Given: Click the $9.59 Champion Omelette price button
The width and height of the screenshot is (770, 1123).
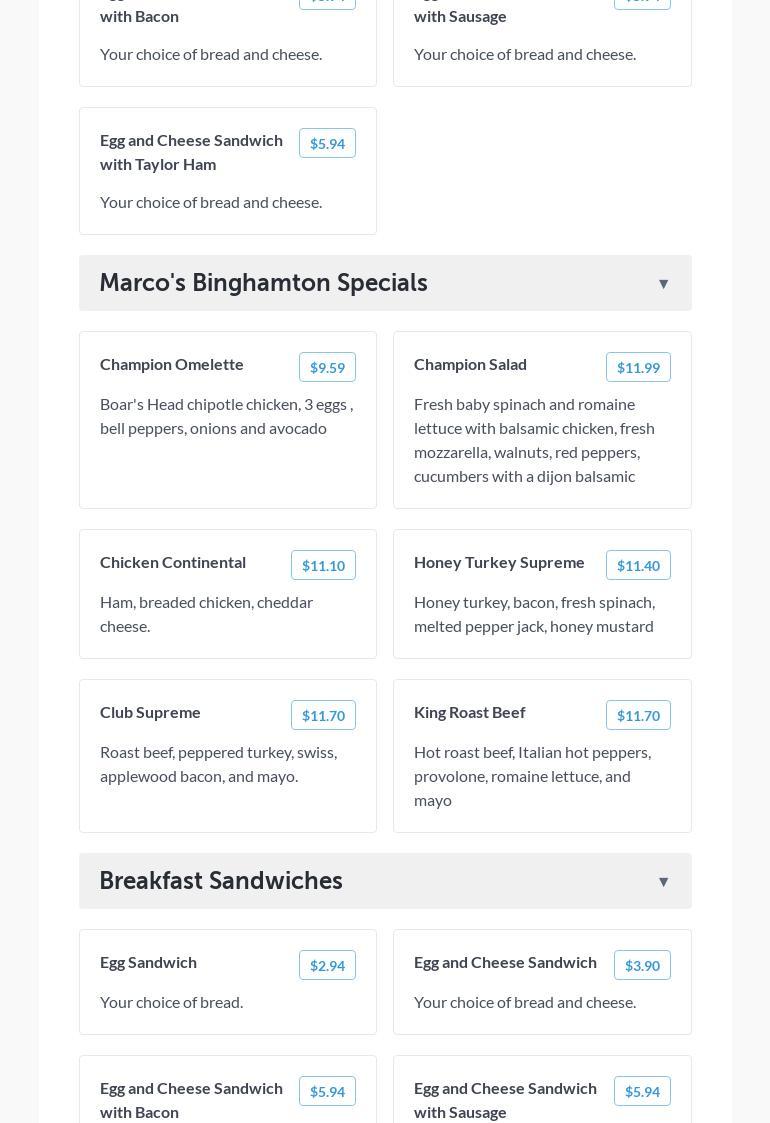Looking at the screenshot, I should point(327,367).
